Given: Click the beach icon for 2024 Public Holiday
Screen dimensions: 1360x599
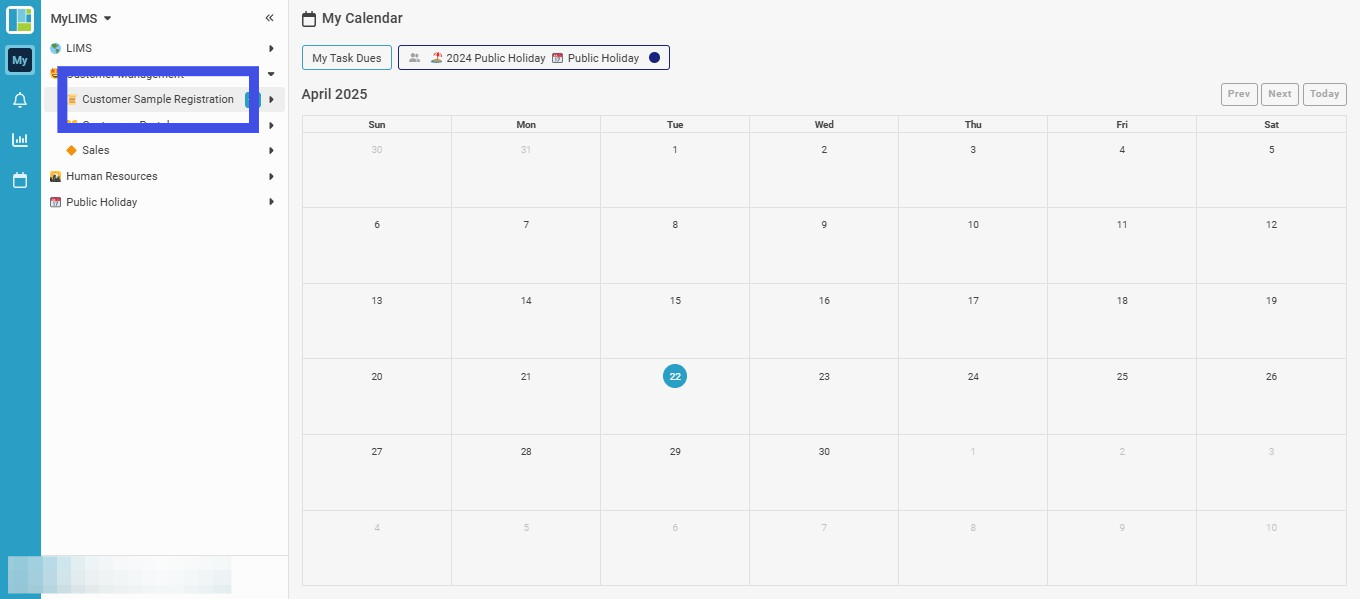Looking at the screenshot, I should pos(437,58).
